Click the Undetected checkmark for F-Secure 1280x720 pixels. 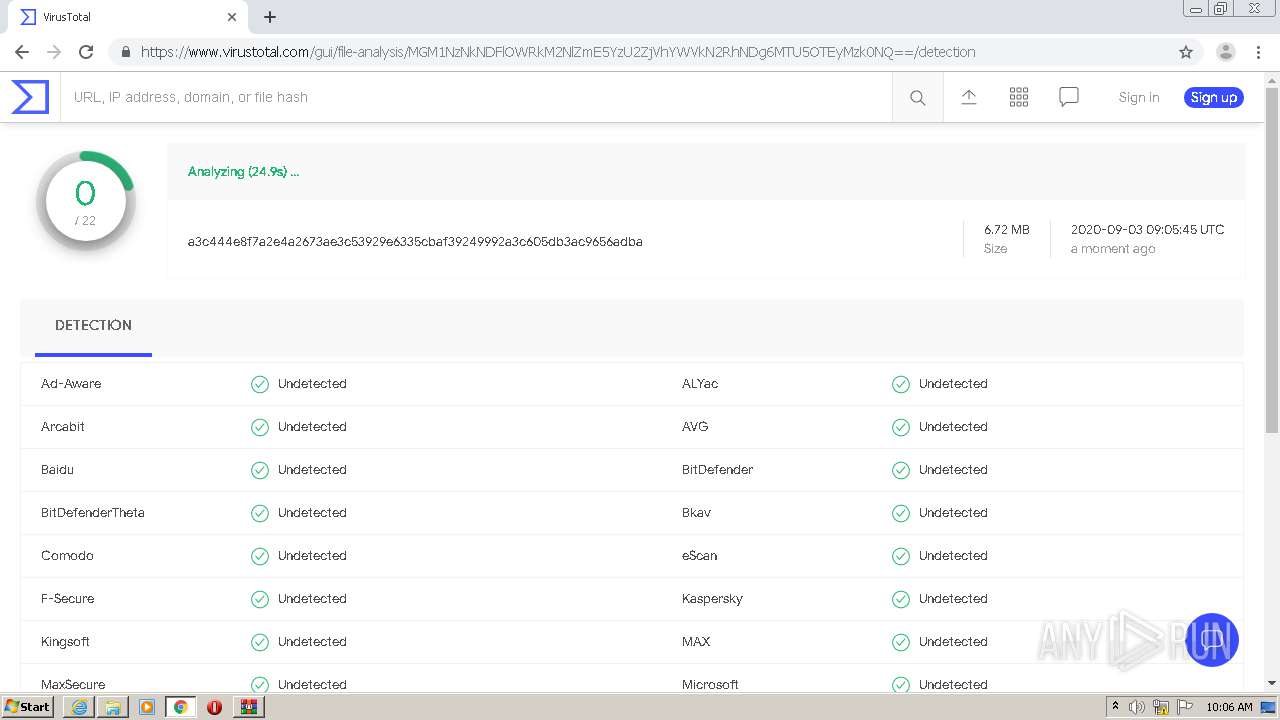260,599
